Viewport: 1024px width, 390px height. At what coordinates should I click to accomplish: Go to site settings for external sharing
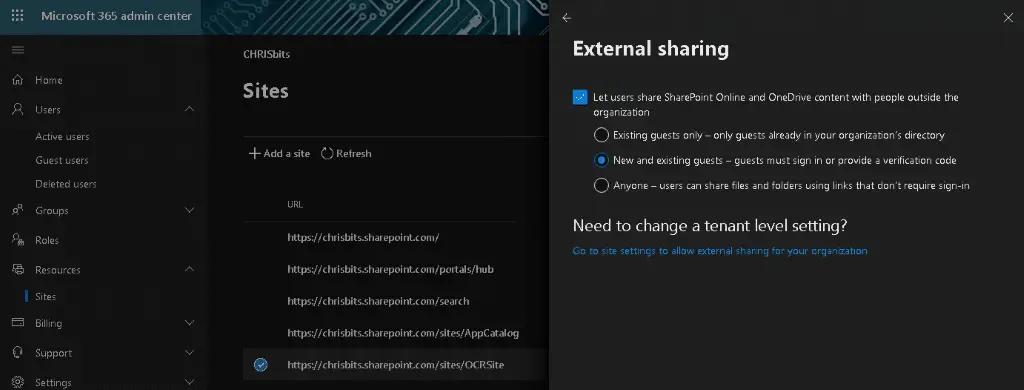click(x=720, y=251)
